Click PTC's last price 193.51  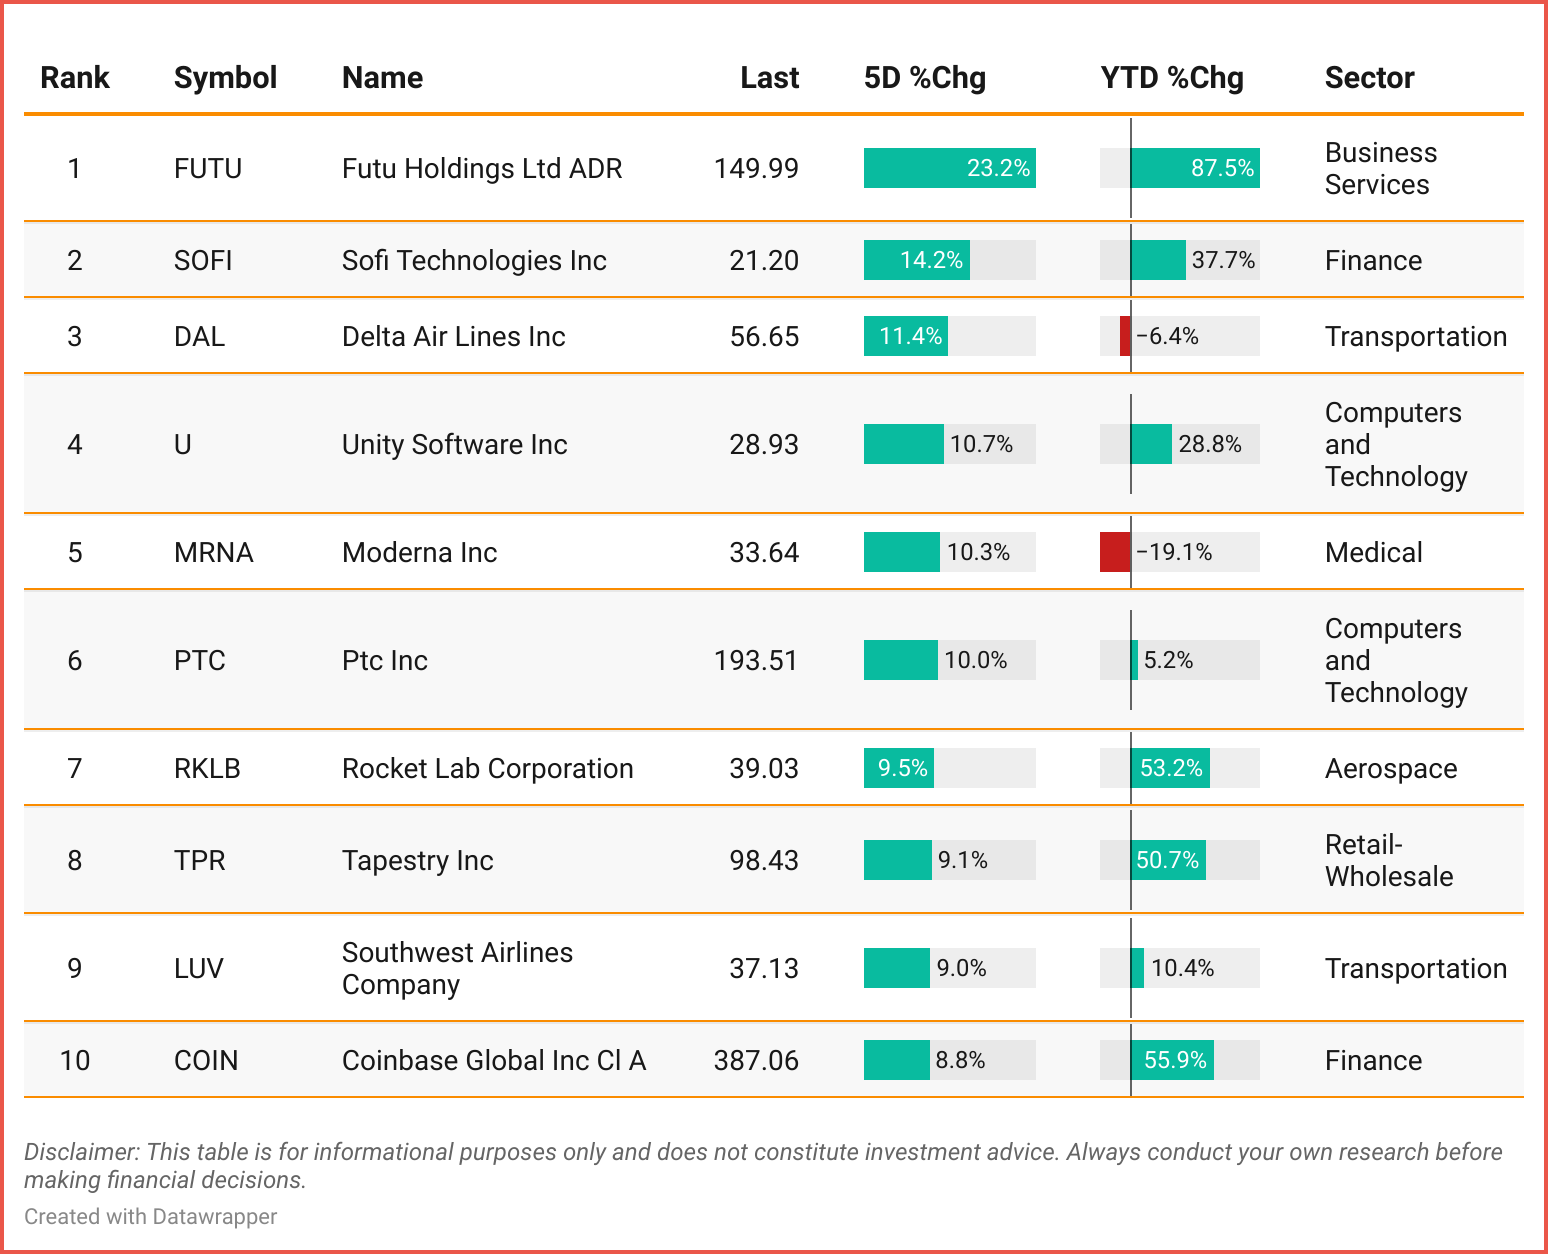755,660
